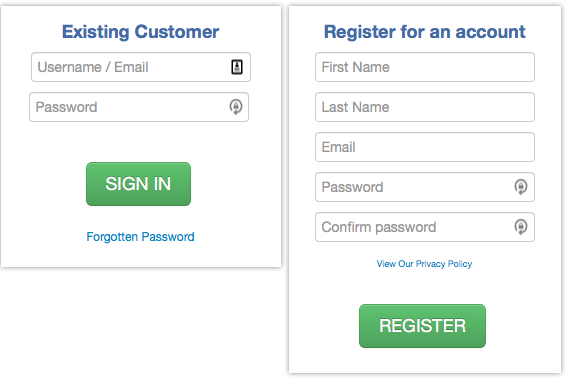
Task: Click the green SIGN IN button
Action: tap(138, 184)
